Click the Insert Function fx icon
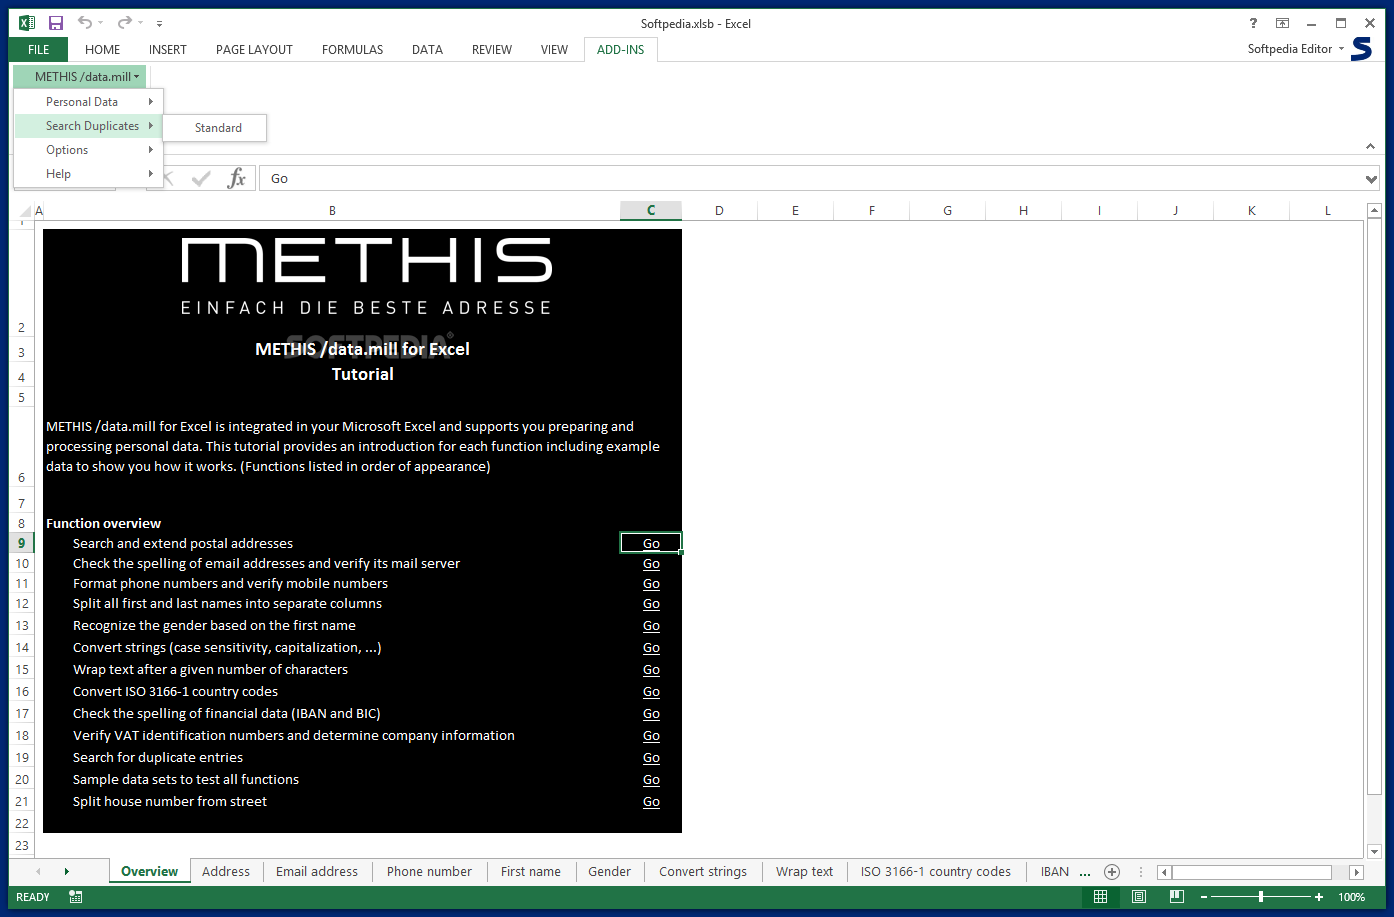This screenshot has width=1394, height=917. pyautogui.click(x=236, y=178)
